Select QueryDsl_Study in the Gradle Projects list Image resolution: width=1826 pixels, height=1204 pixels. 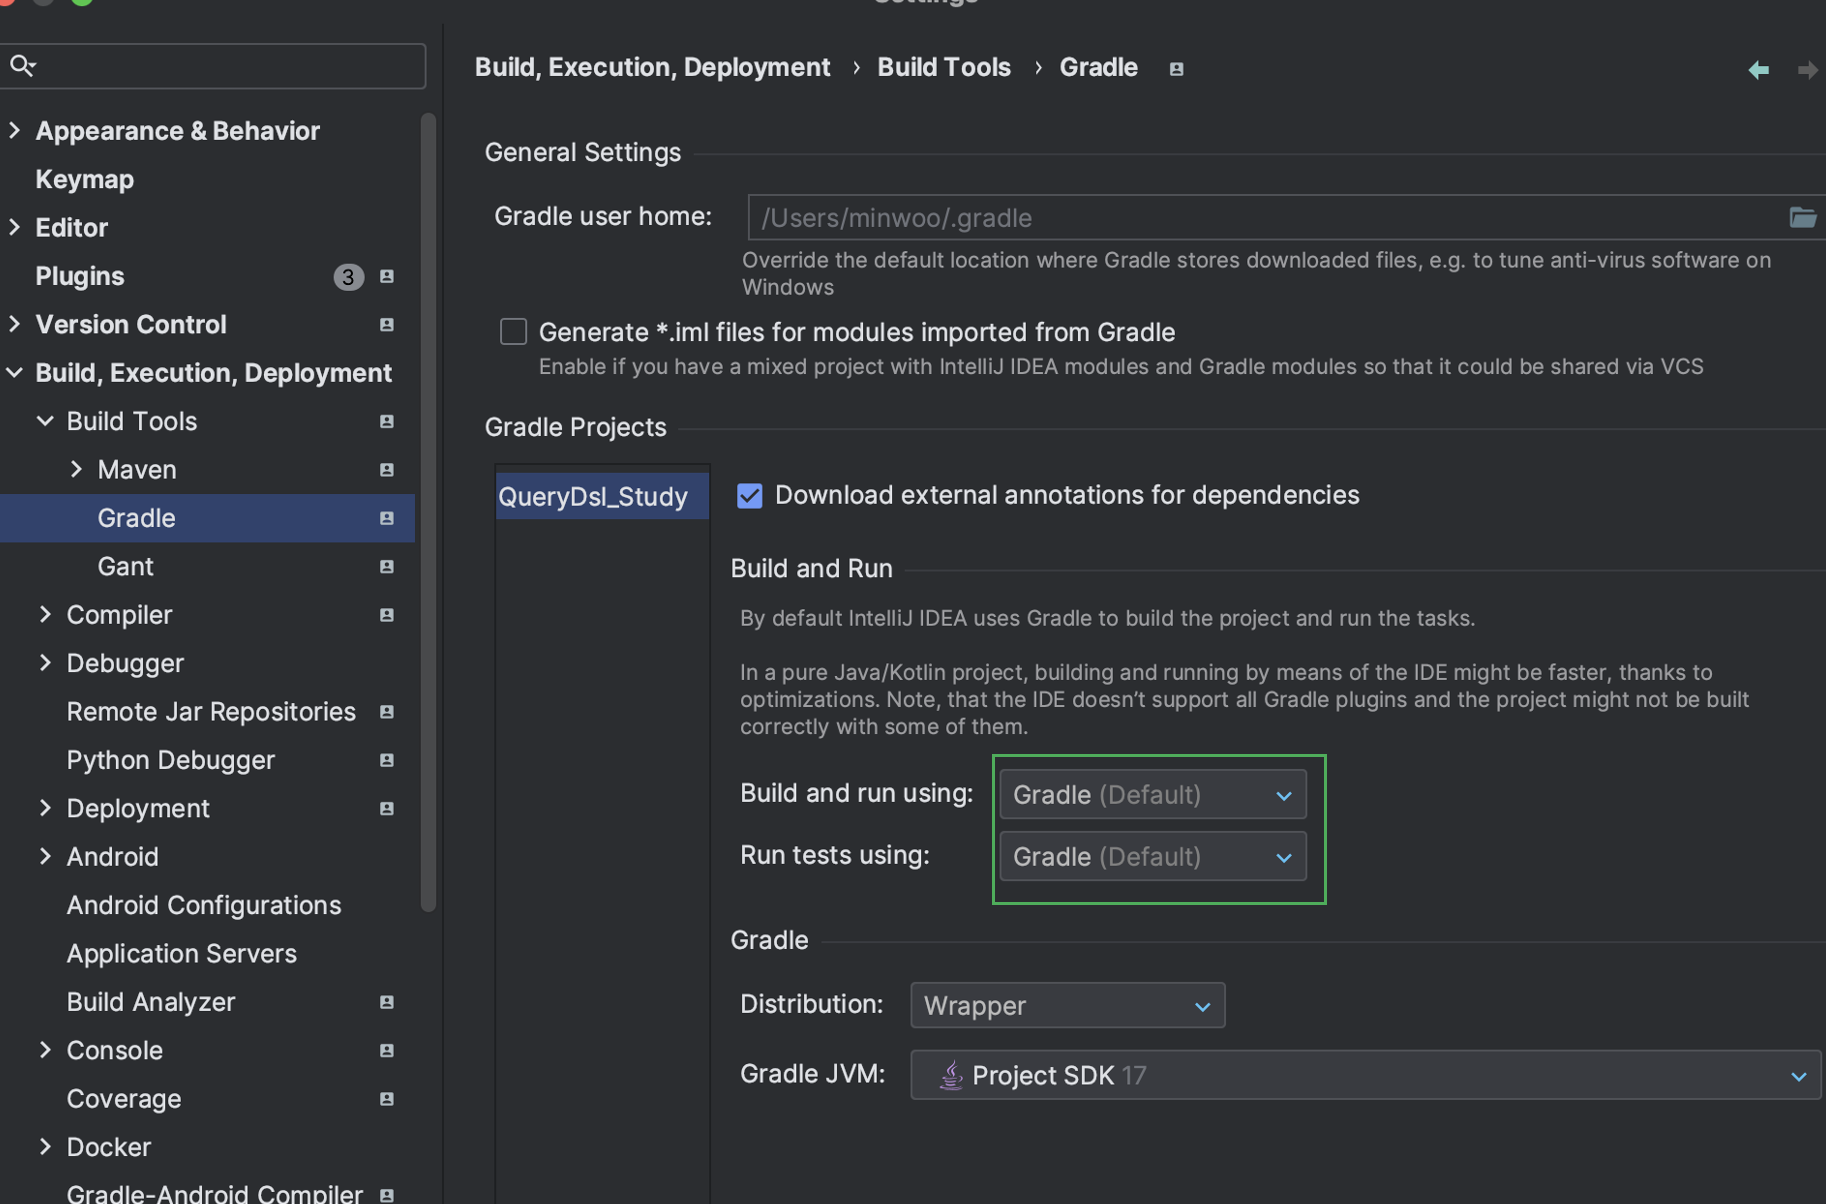[x=594, y=495]
